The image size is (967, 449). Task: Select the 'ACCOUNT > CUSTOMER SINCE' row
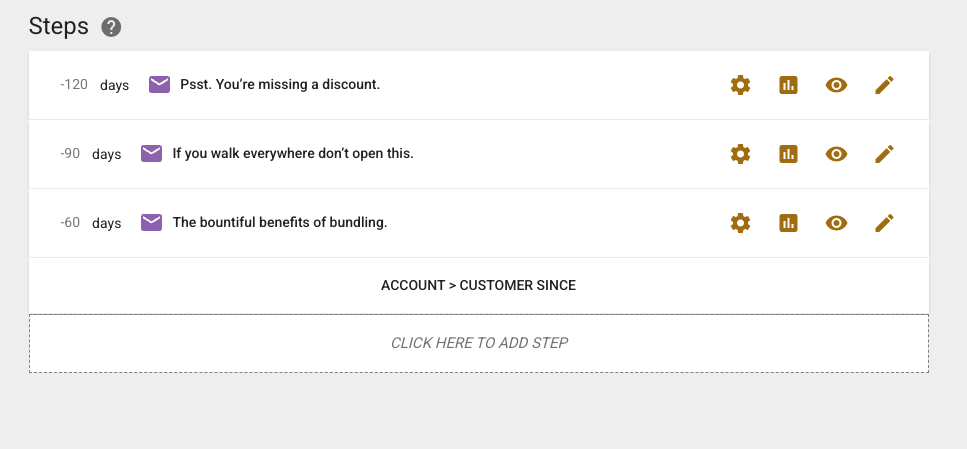coord(478,285)
